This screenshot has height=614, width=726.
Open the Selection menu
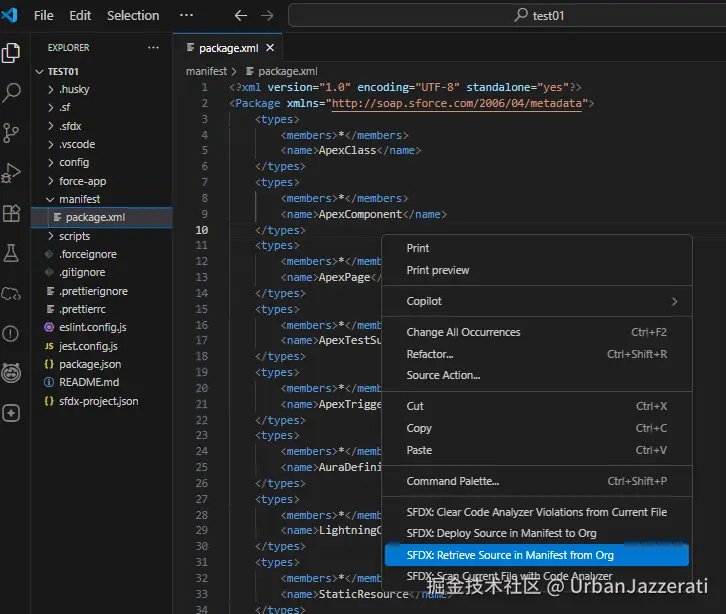133,16
